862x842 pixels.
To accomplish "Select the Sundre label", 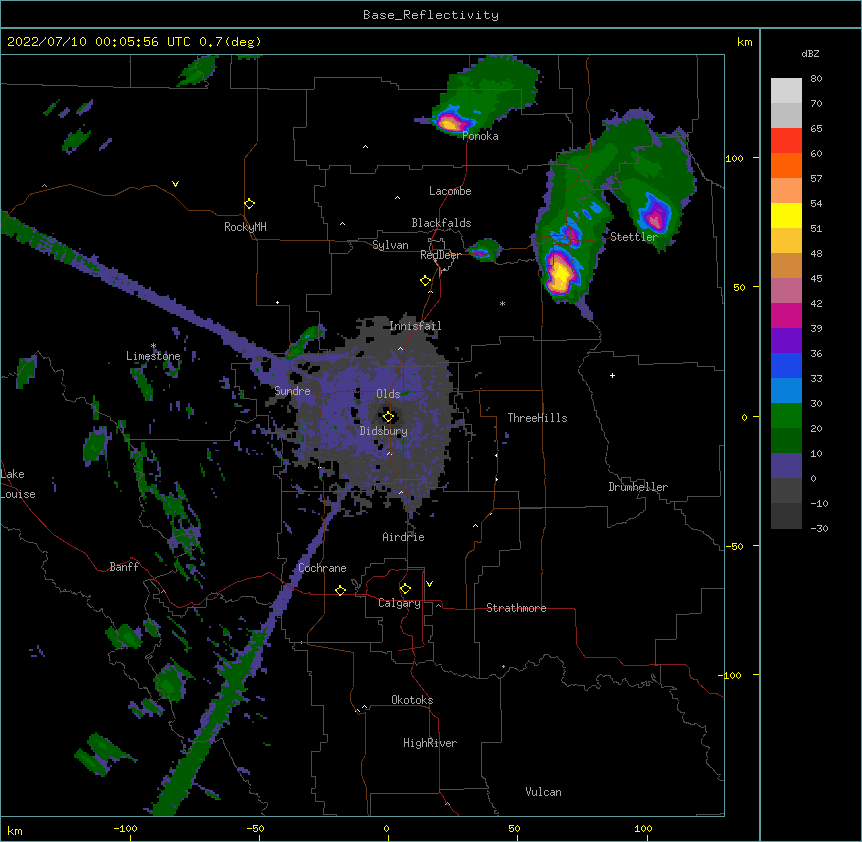I will pos(292,391).
